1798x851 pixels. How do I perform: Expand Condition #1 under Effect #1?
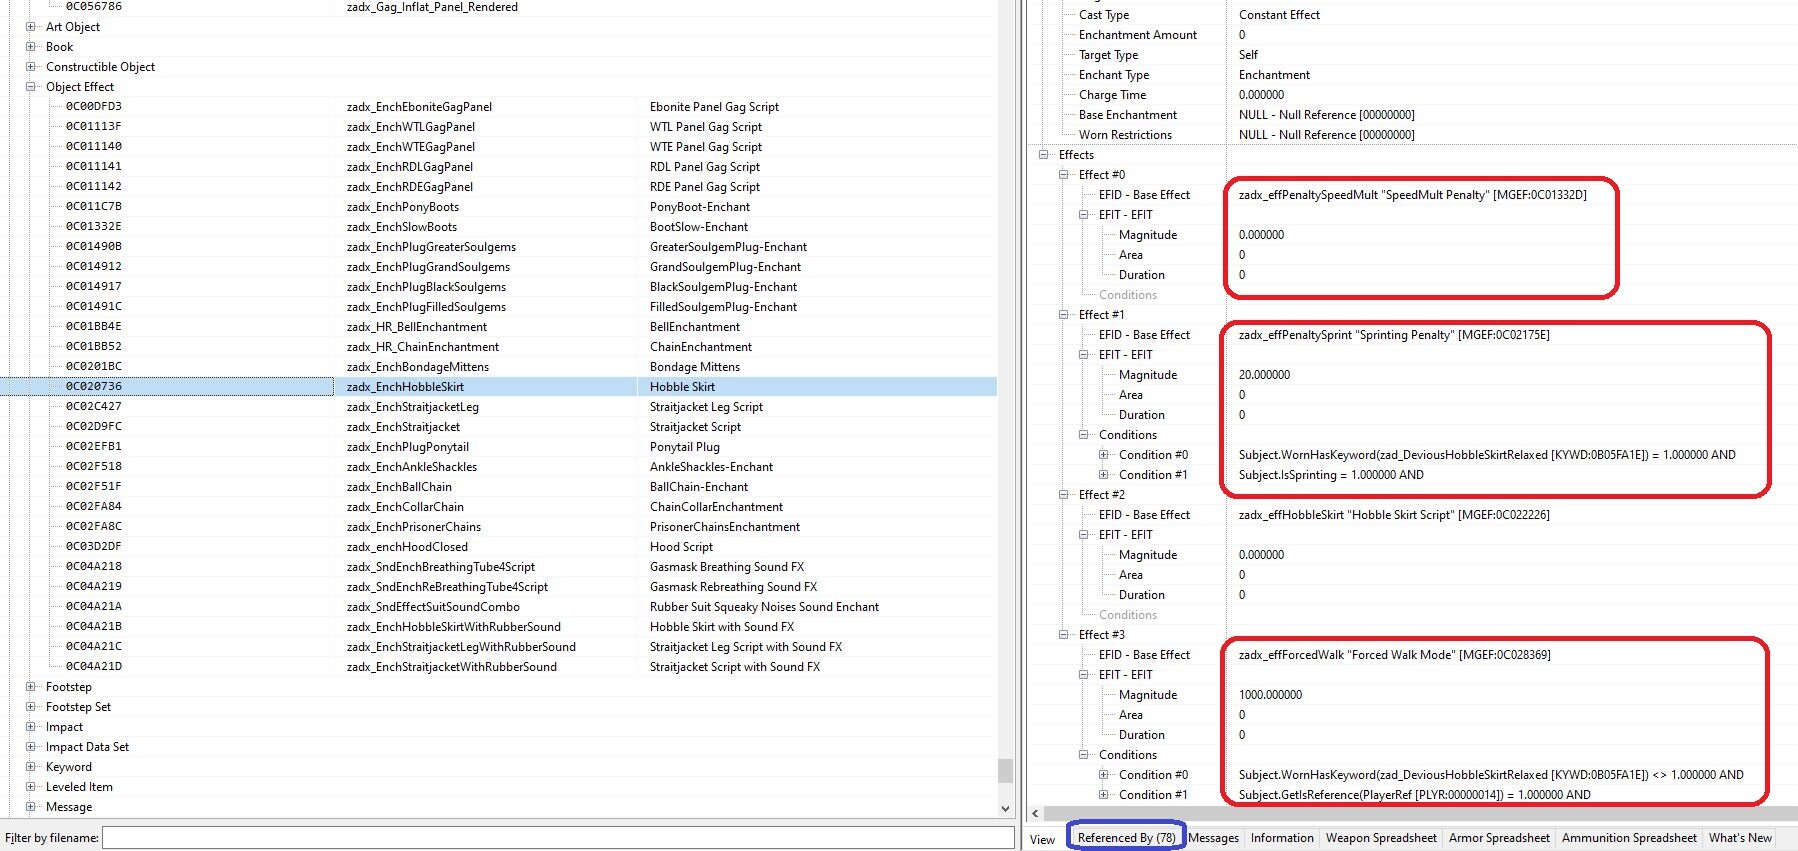click(1104, 475)
